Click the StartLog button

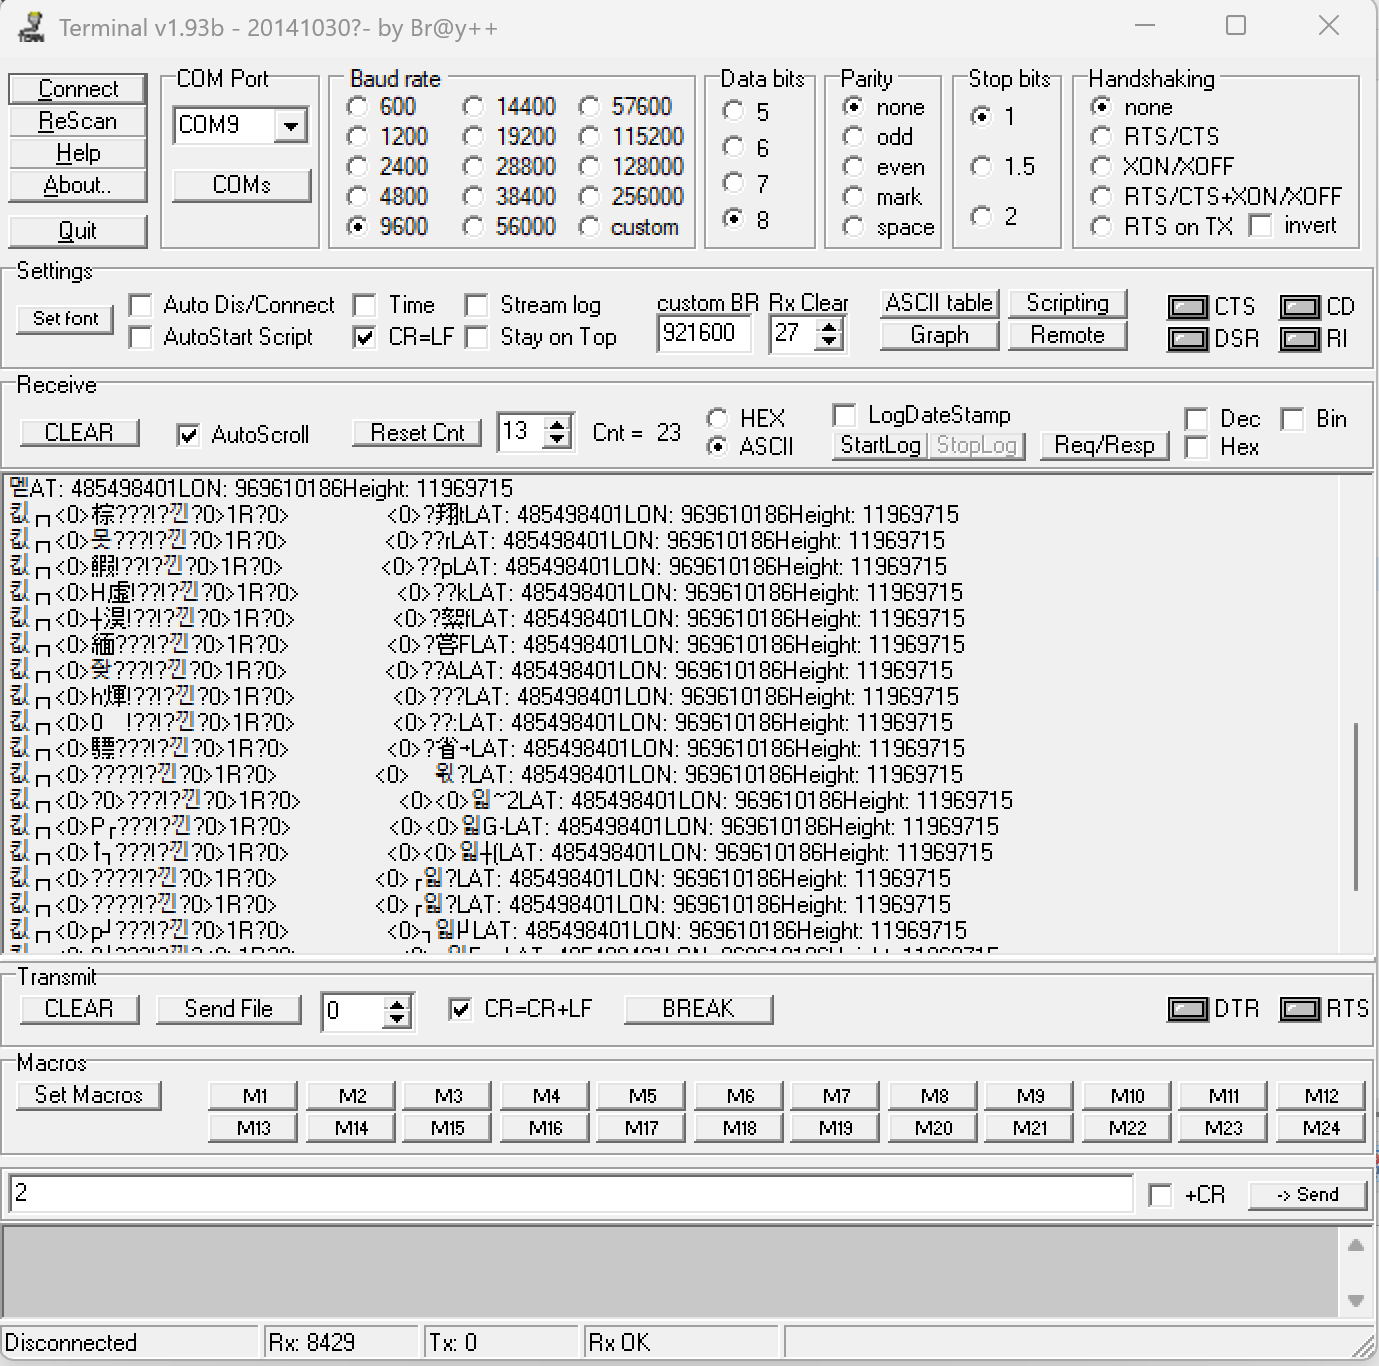(880, 445)
